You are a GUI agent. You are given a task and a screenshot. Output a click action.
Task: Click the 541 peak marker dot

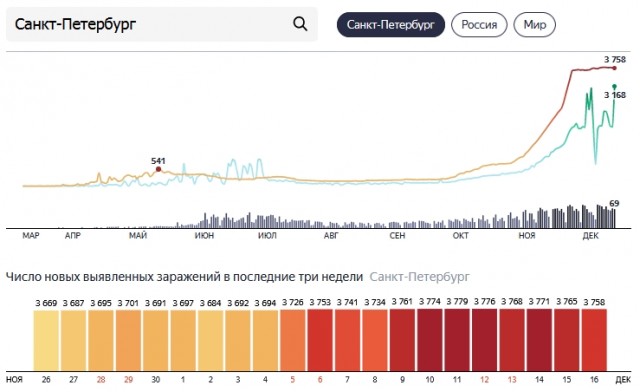[x=158, y=169]
